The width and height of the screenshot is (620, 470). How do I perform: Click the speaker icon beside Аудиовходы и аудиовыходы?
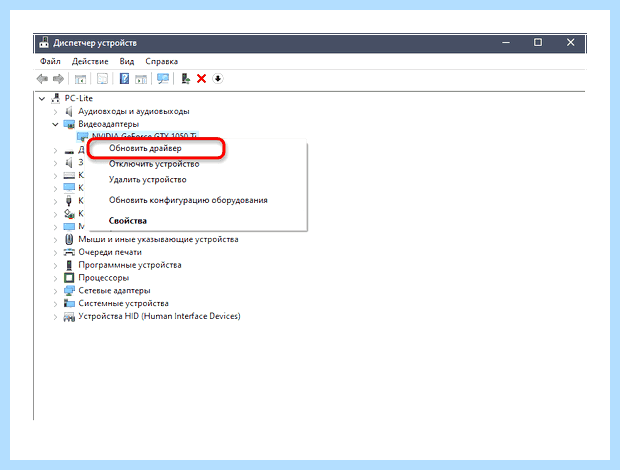(x=69, y=111)
